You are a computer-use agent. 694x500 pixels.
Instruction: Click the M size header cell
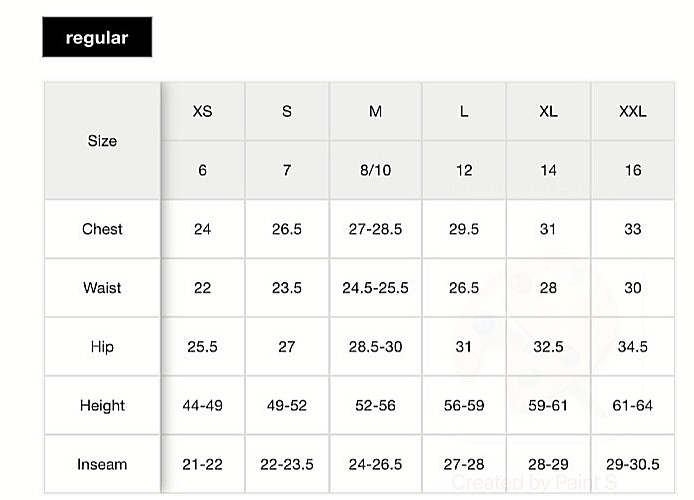[375, 111]
